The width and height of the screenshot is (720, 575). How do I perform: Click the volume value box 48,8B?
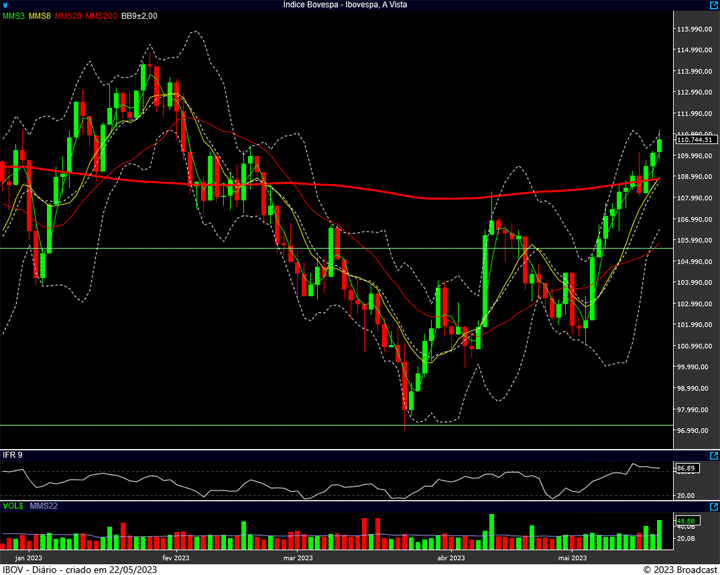click(687, 521)
